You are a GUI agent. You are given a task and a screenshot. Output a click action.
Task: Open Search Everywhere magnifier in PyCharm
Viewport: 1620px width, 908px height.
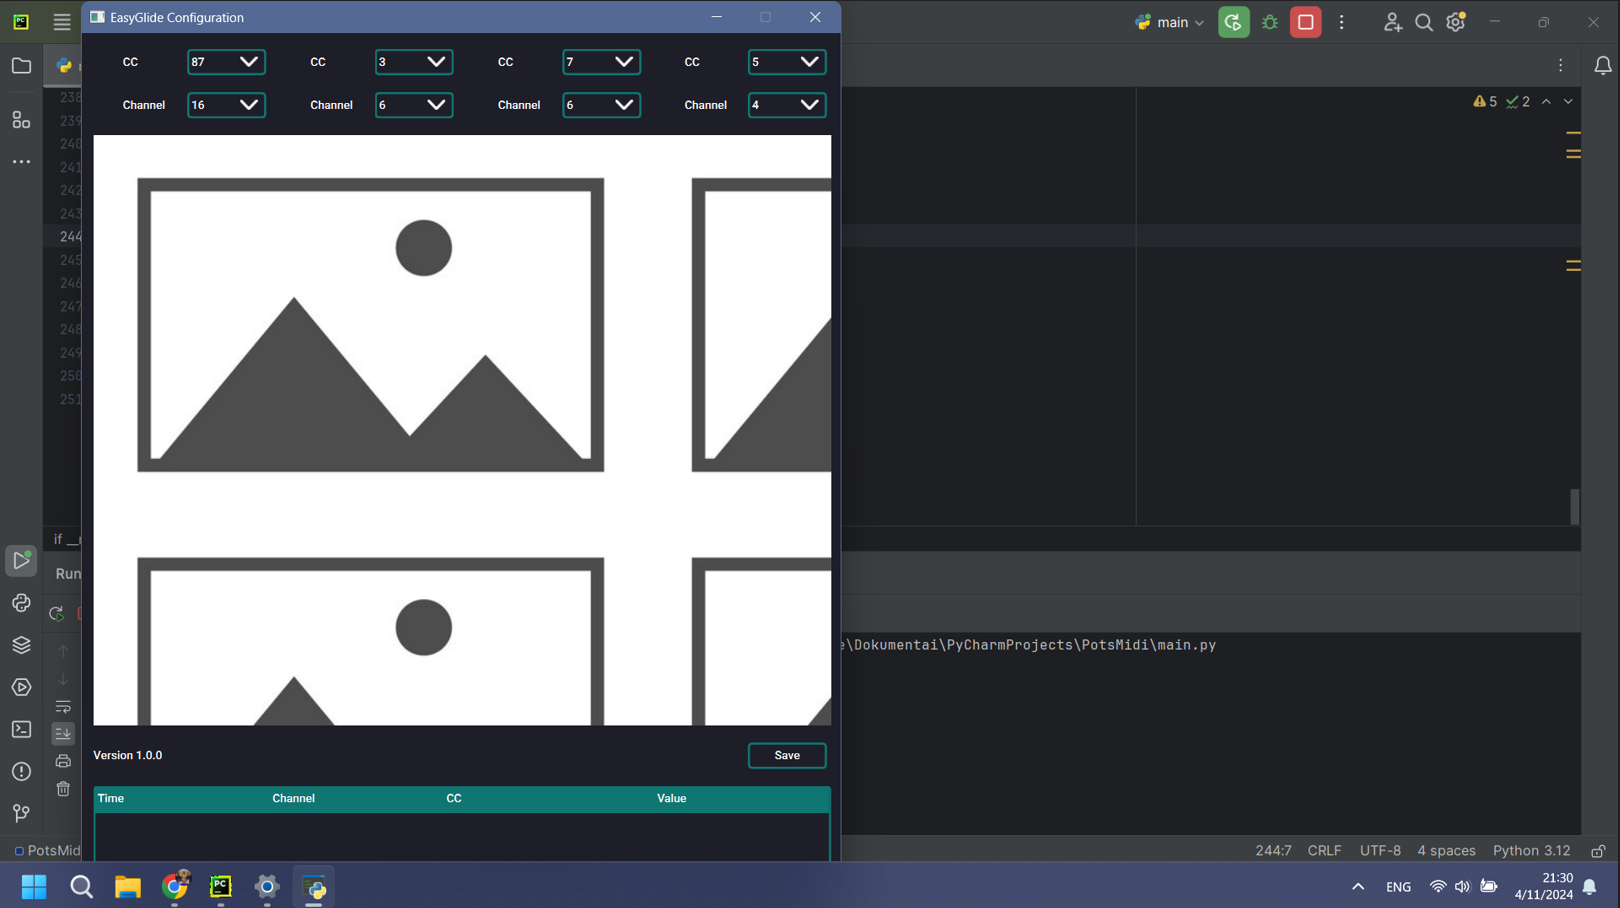pyautogui.click(x=1424, y=22)
